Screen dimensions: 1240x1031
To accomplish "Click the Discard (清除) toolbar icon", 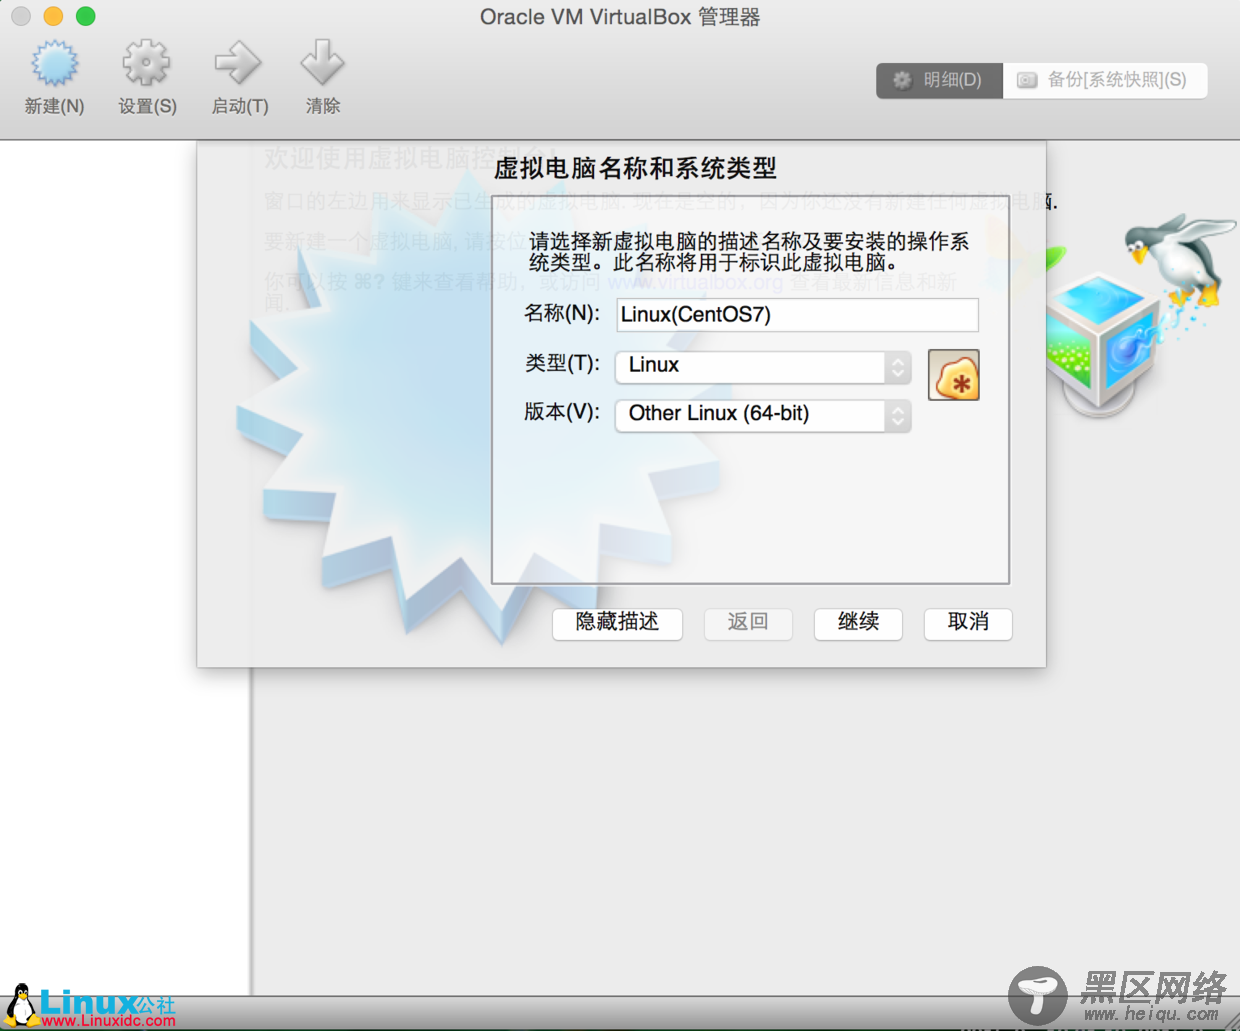I will (323, 64).
